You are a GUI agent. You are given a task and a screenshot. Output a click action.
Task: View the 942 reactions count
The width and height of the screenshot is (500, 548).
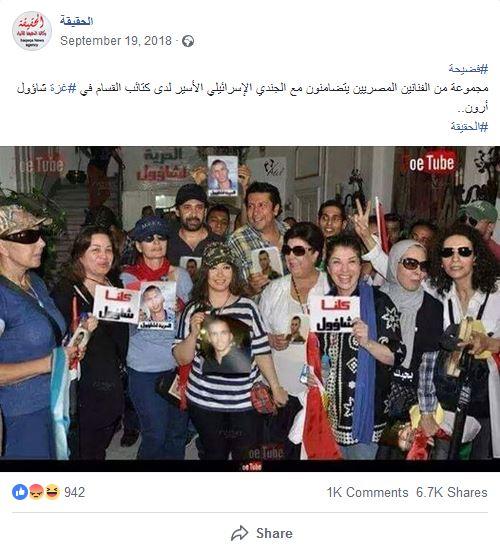74,492
